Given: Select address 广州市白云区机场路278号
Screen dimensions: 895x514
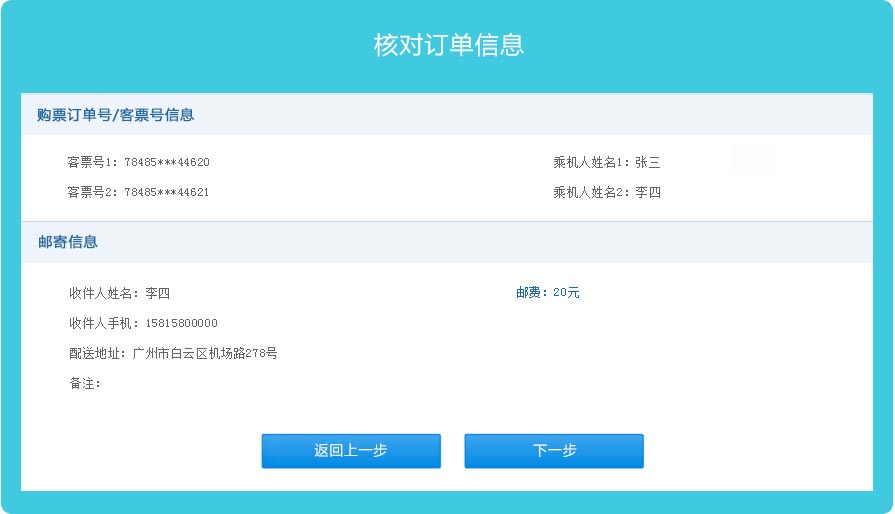Looking at the screenshot, I should tap(205, 353).
